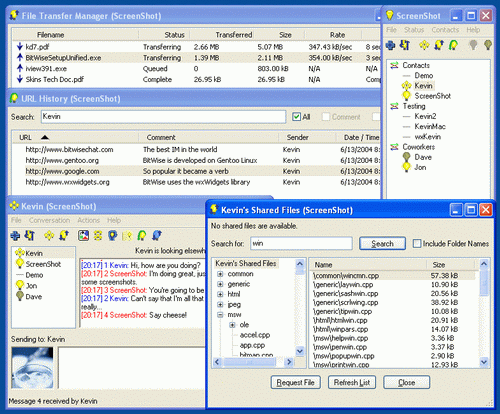Click the green-arc bulb icon in Kevin chat toolbar
This screenshot has height=414, width=500.
click(x=142, y=236)
